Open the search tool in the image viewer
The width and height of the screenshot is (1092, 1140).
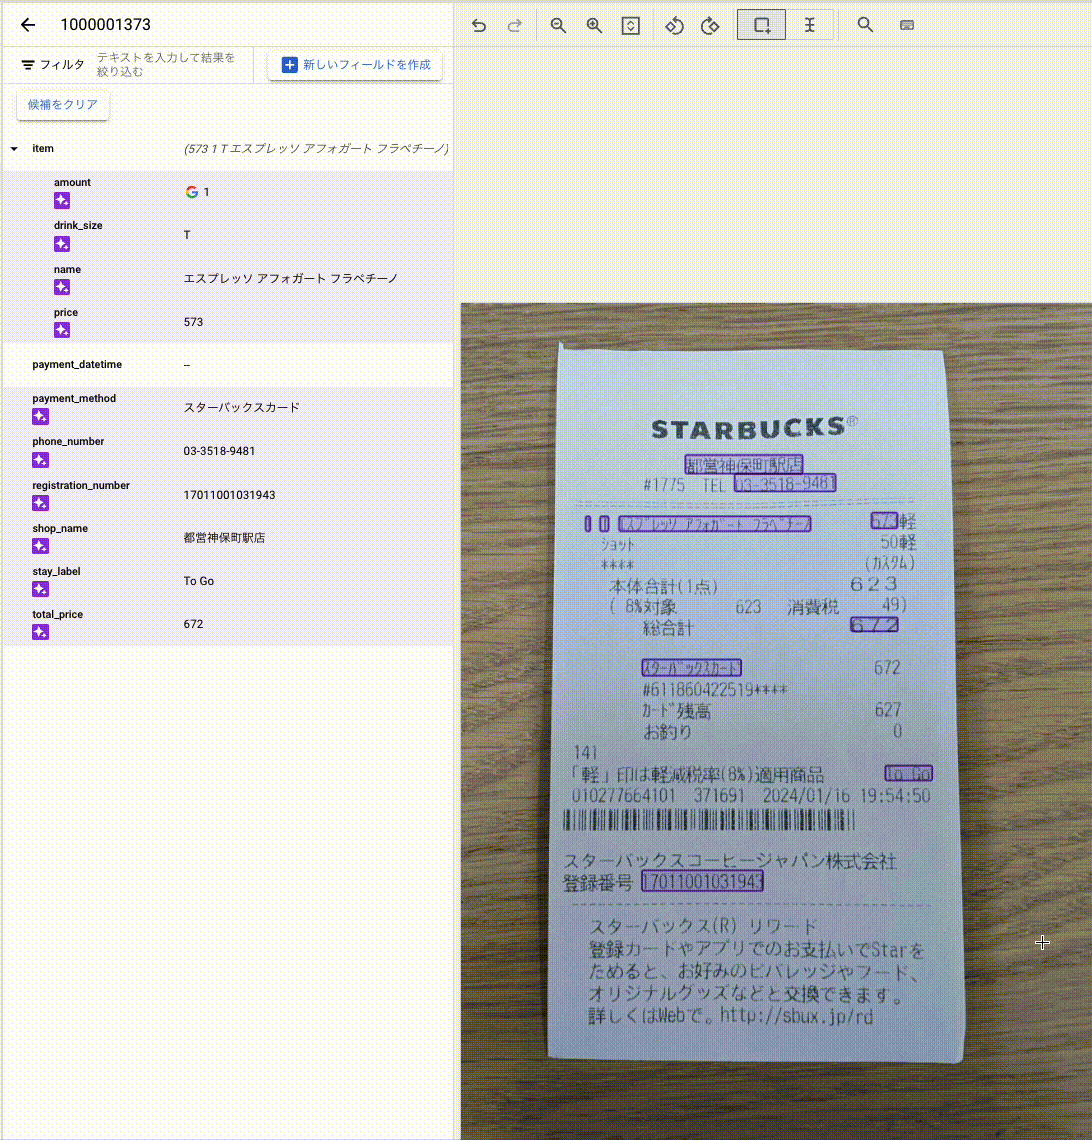click(864, 25)
